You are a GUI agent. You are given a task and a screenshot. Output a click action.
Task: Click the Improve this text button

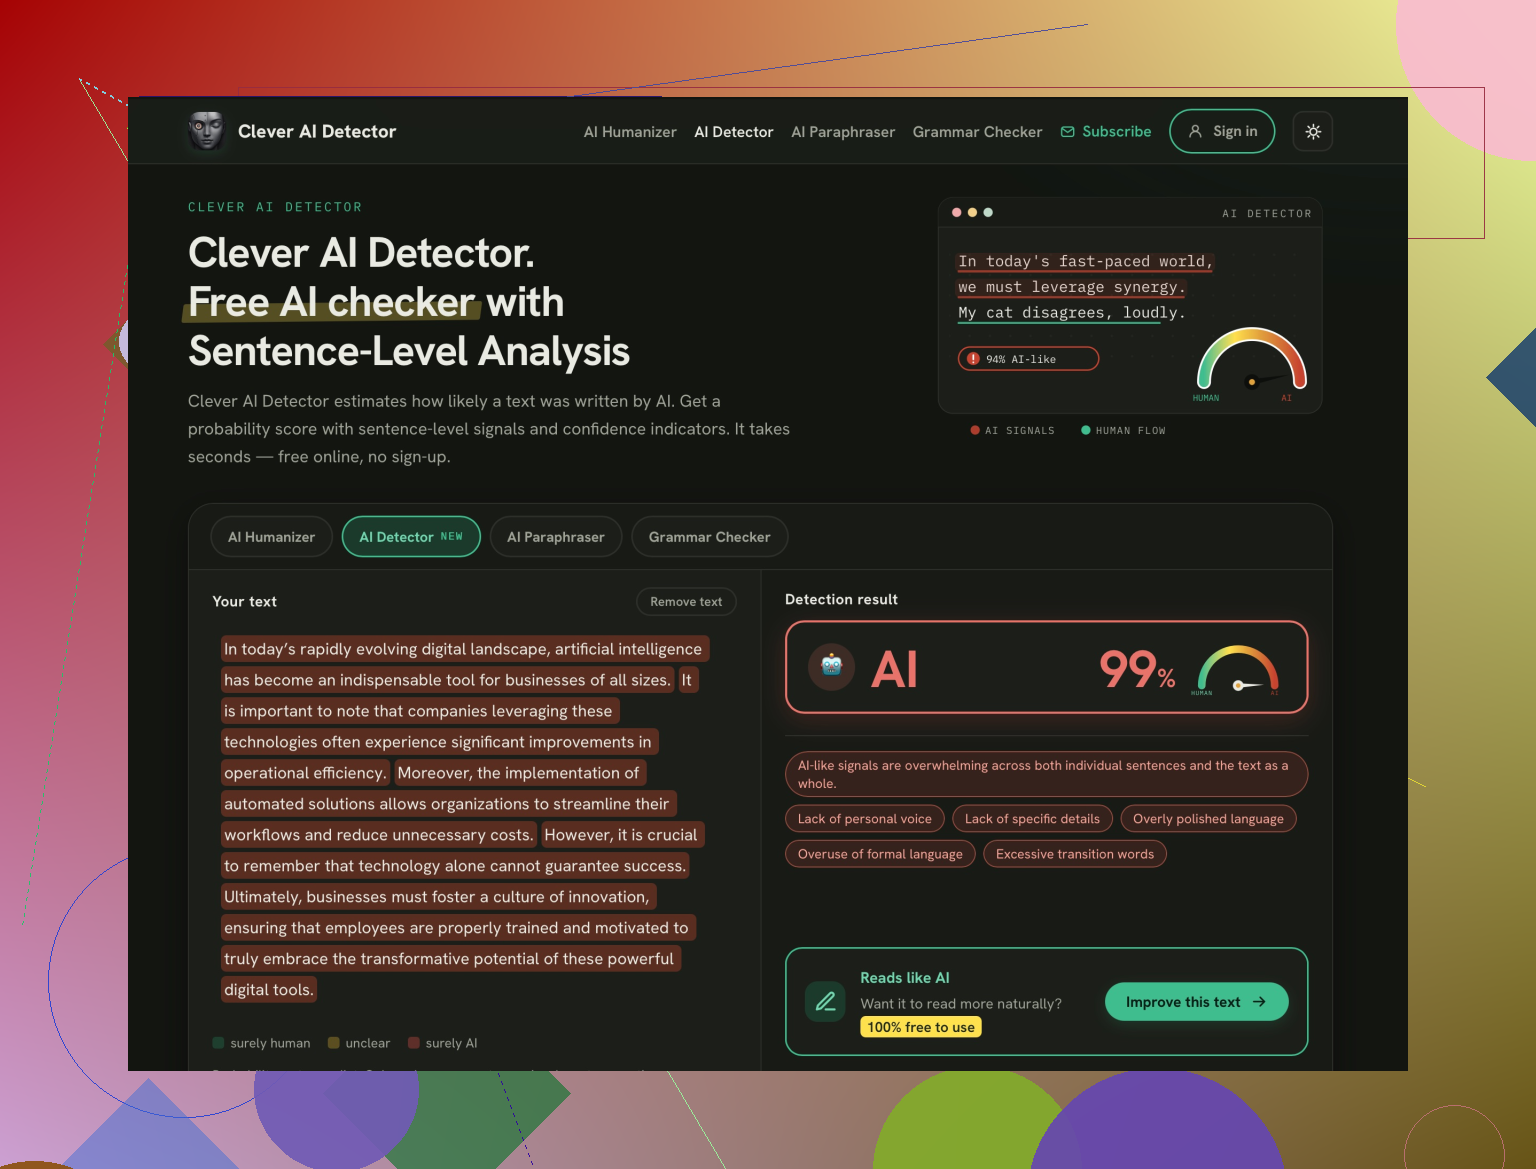(x=1196, y=1002)
